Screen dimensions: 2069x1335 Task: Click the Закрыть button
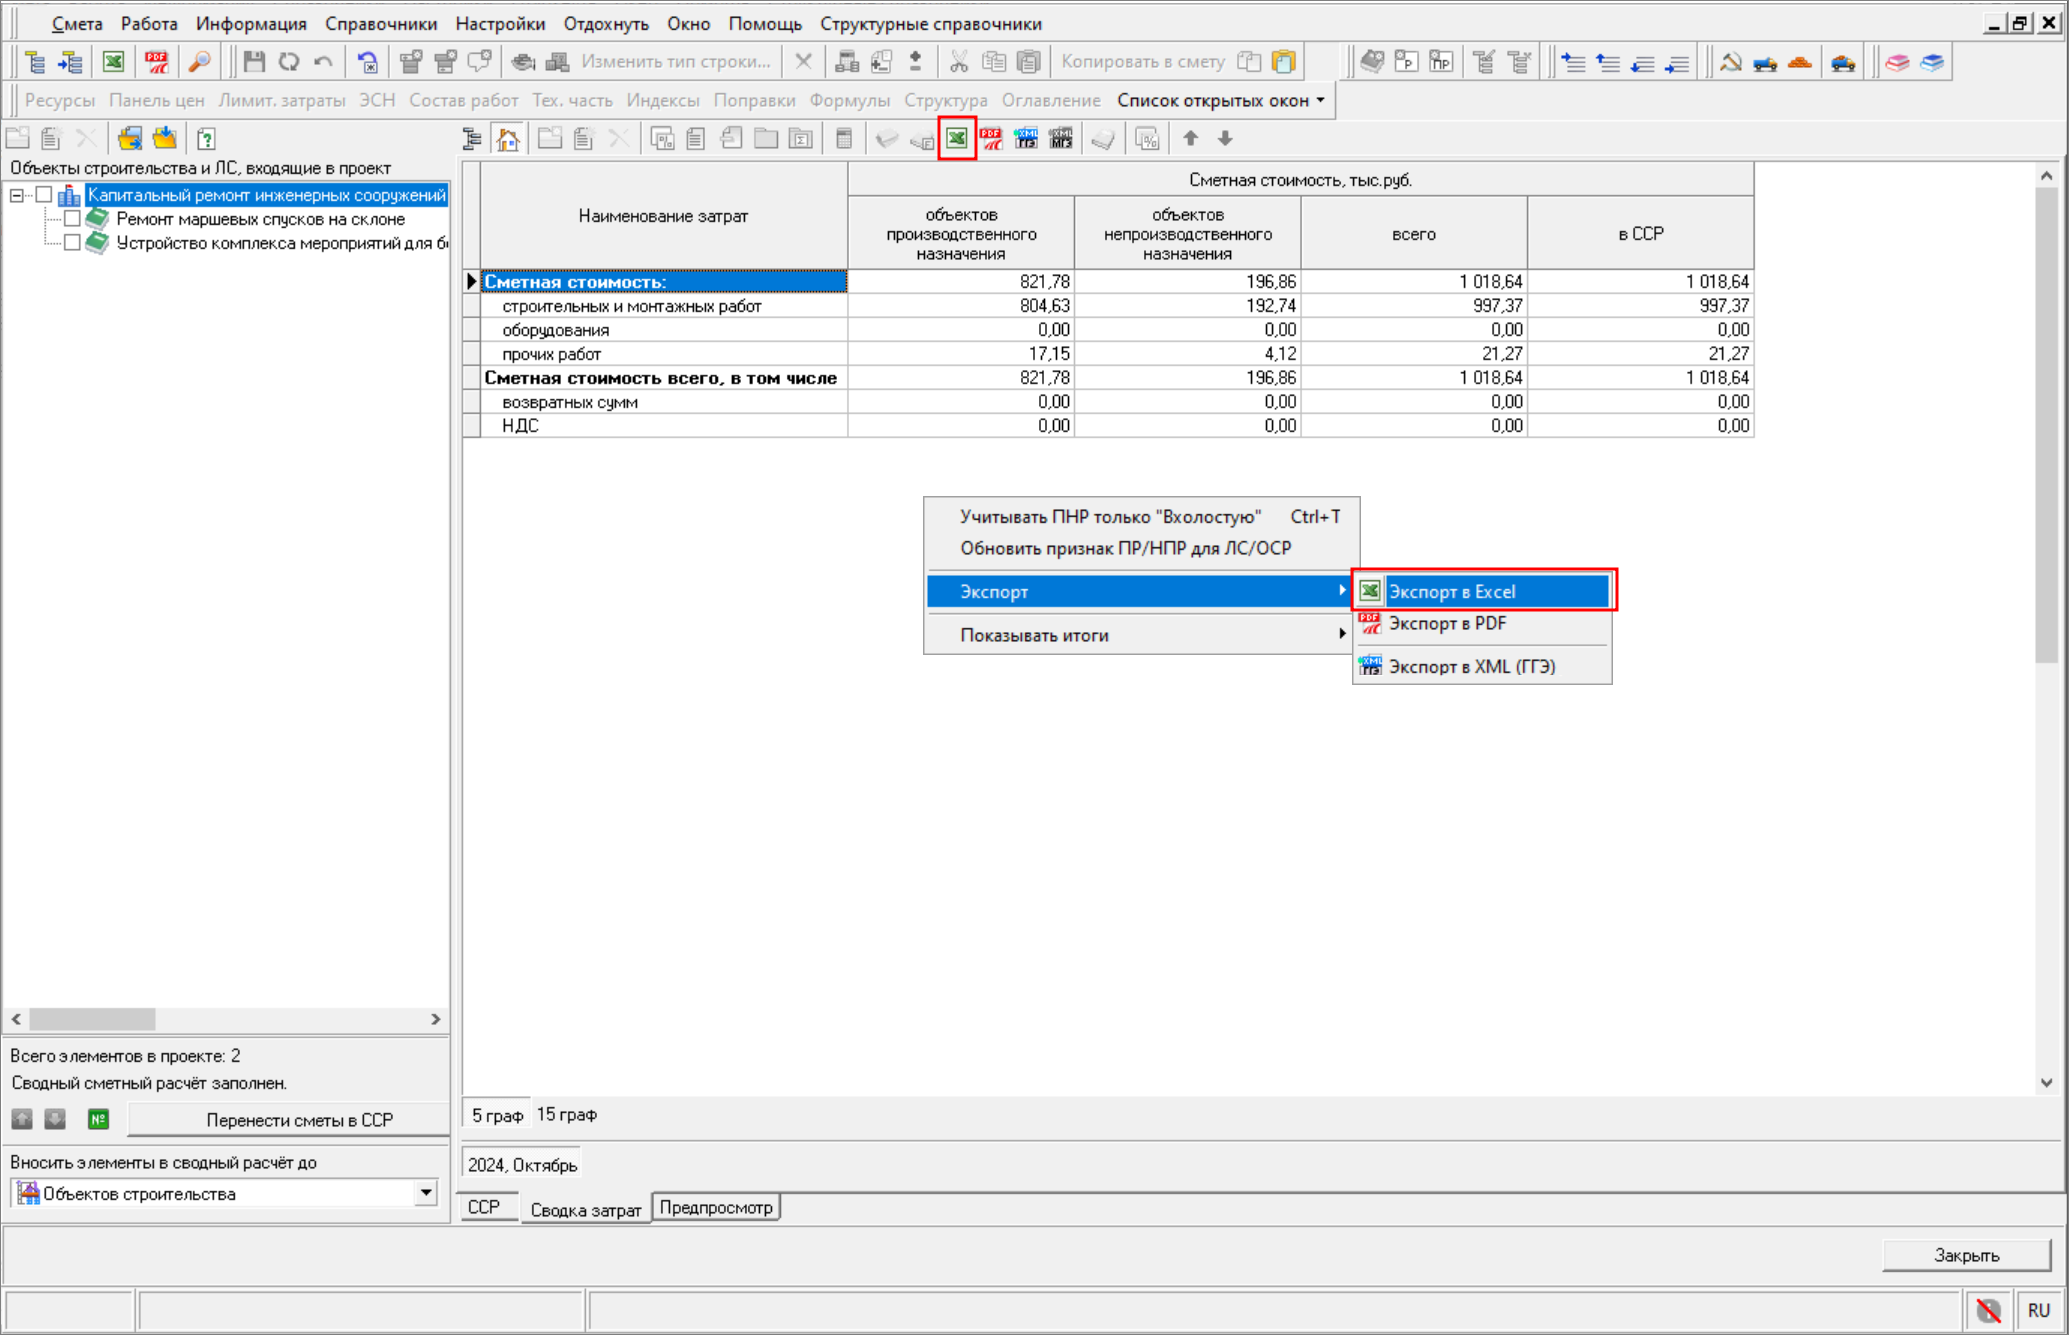(x=1965, y=1255)
